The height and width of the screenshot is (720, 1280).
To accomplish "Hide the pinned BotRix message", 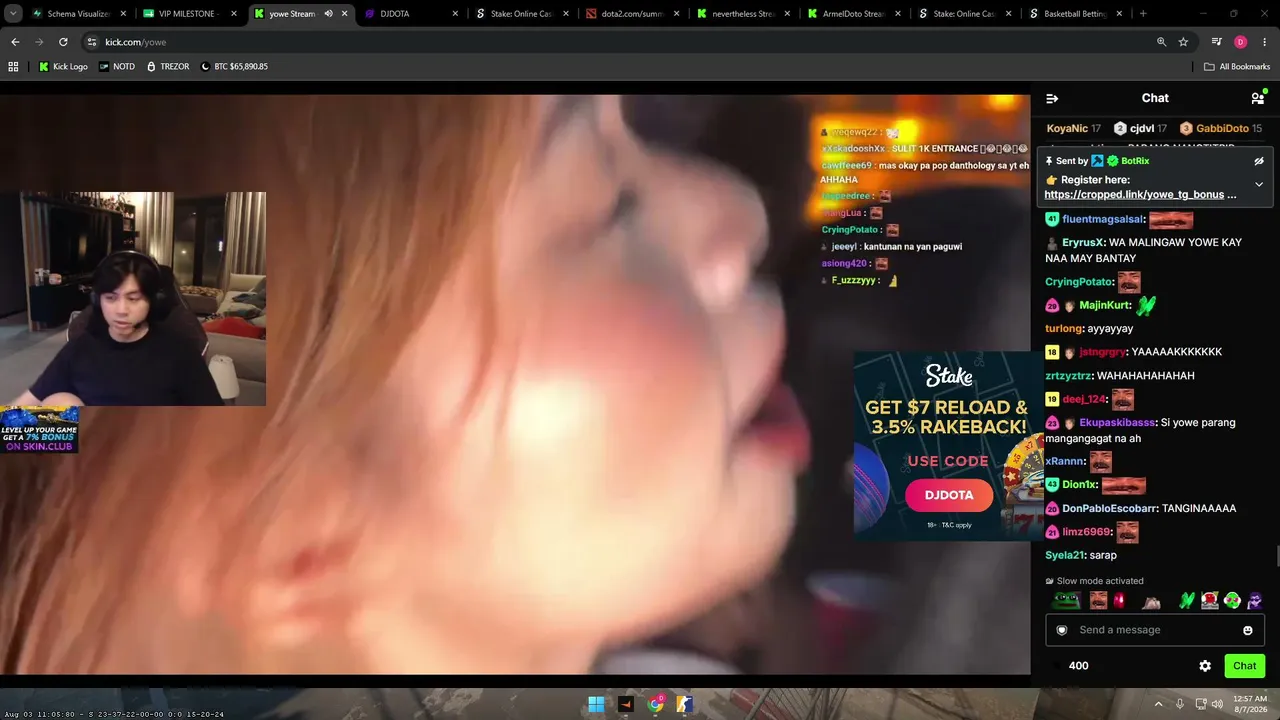I will (1259, 161).
